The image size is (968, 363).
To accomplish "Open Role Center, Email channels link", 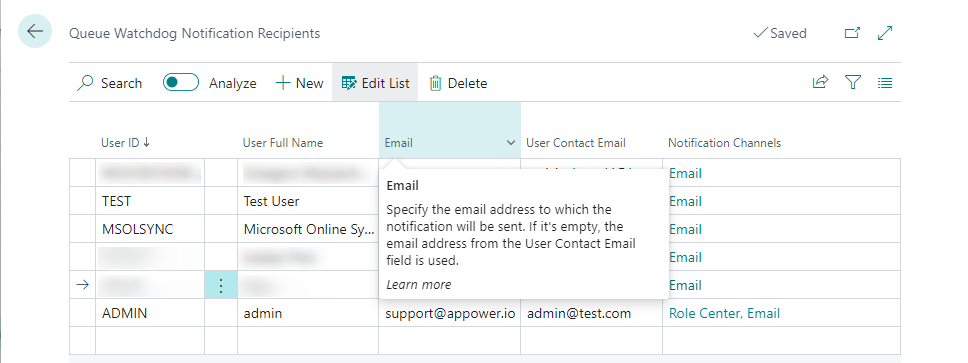I will 724,313.
